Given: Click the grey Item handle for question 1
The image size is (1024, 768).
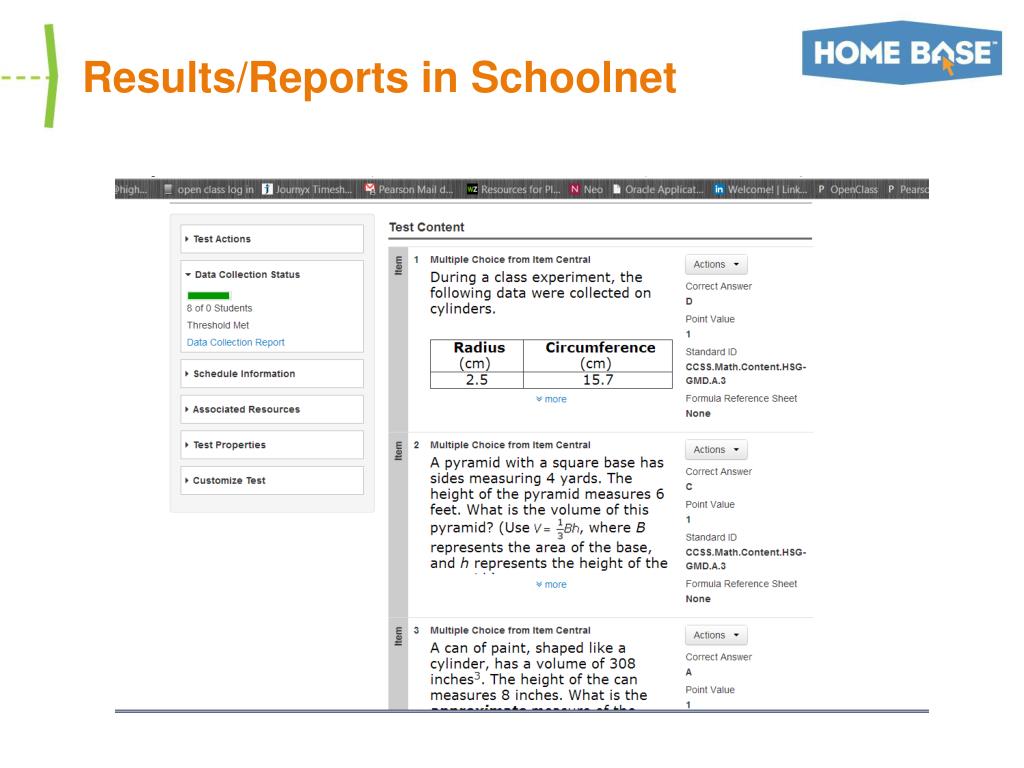Looking at the screenshot, I should click(398, 339).
